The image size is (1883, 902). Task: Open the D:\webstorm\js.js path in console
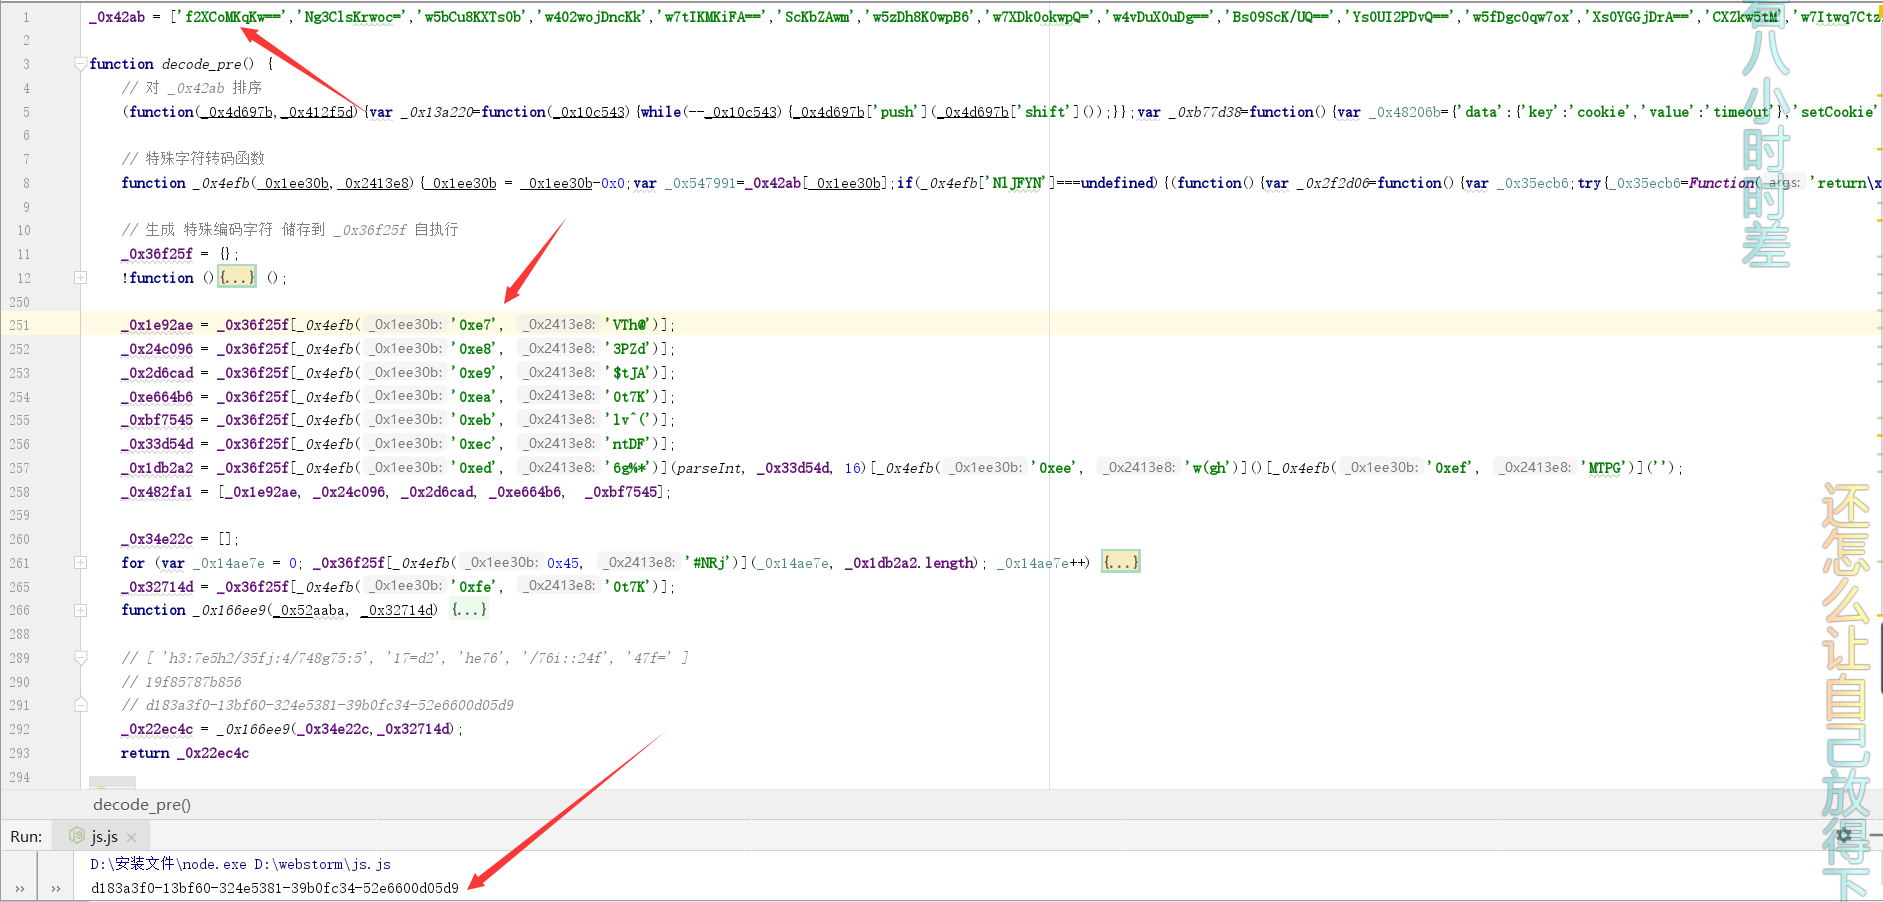322,864
